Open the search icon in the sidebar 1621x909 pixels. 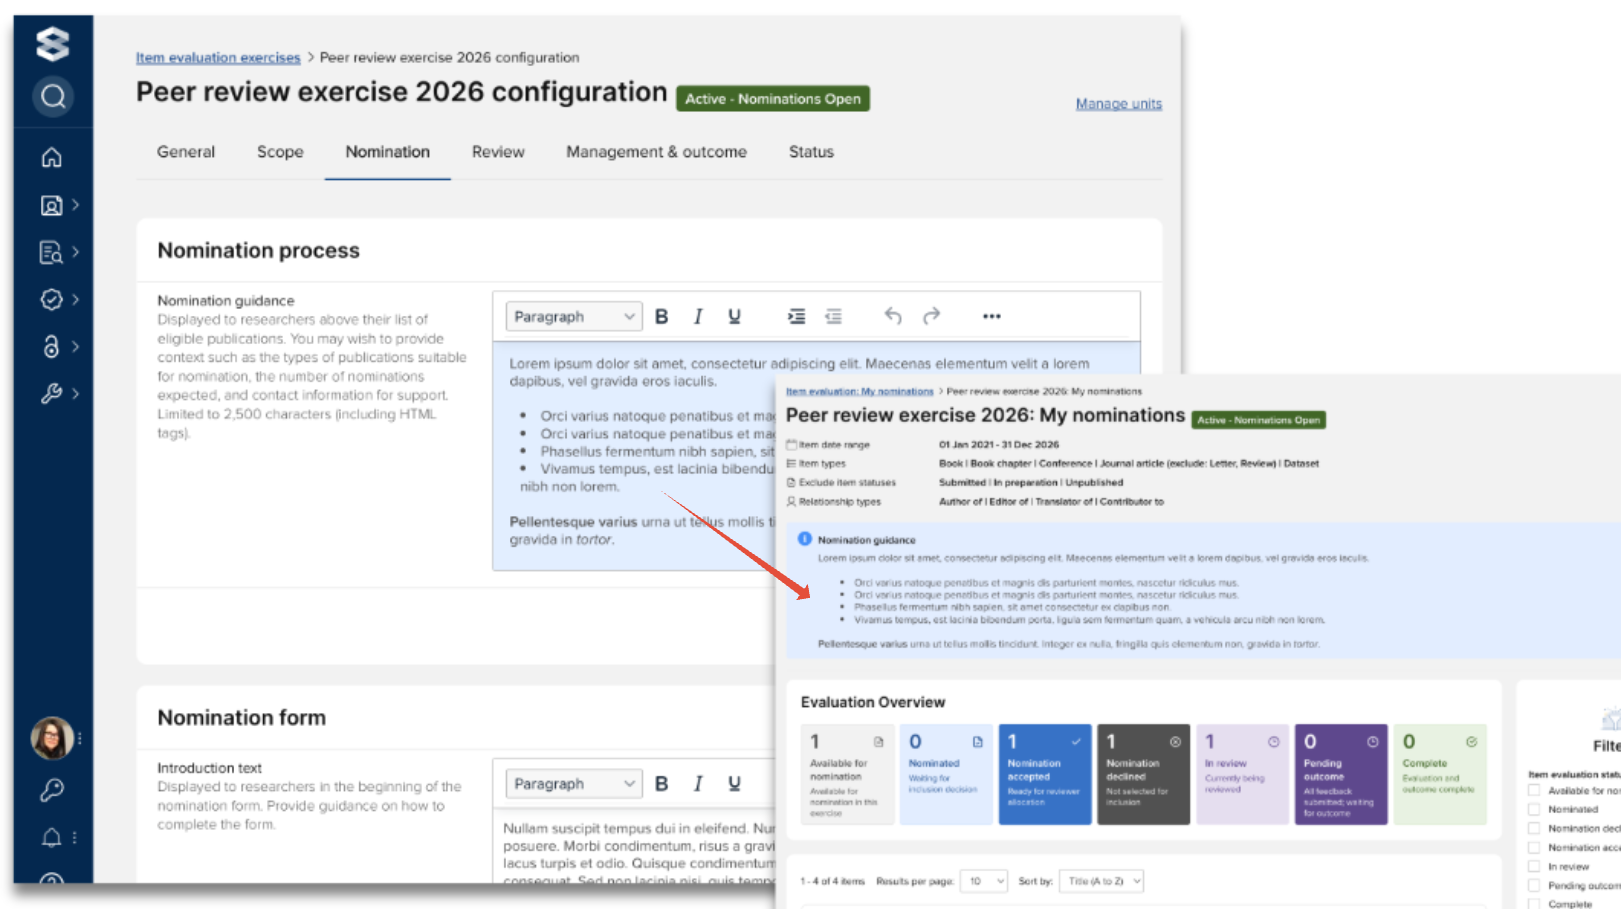(x=53, y=97)
